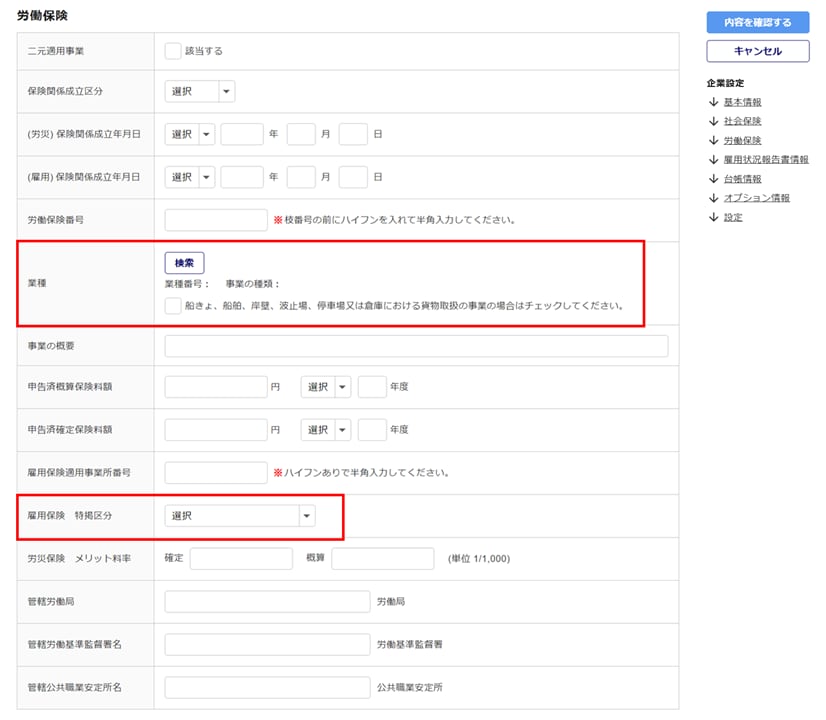This screenshot has height=720, width=826.
Task: Focus the 事業の概要 text field
Action: 416,346
